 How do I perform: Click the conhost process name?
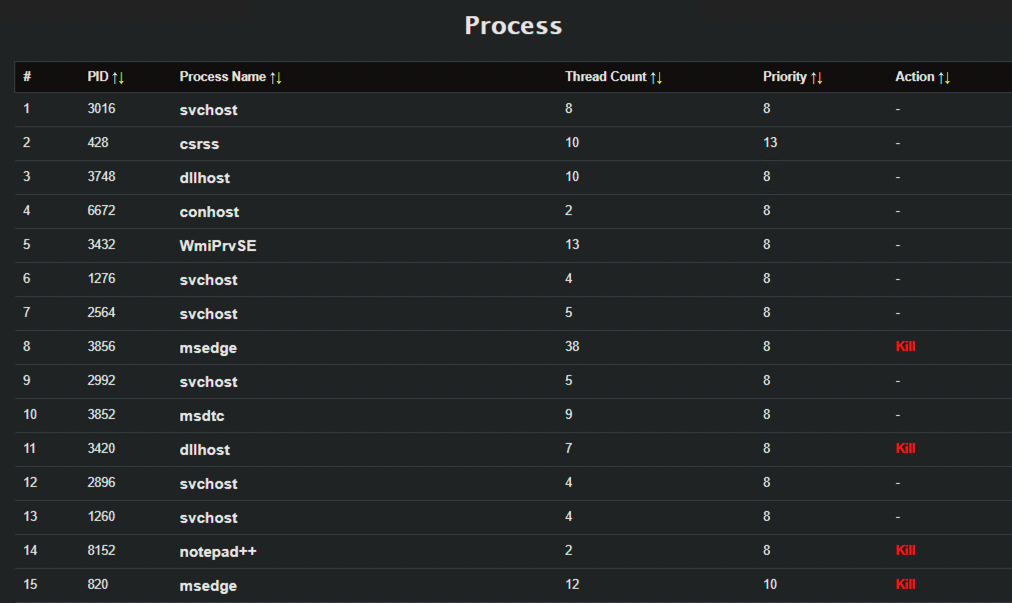(209, 212)
